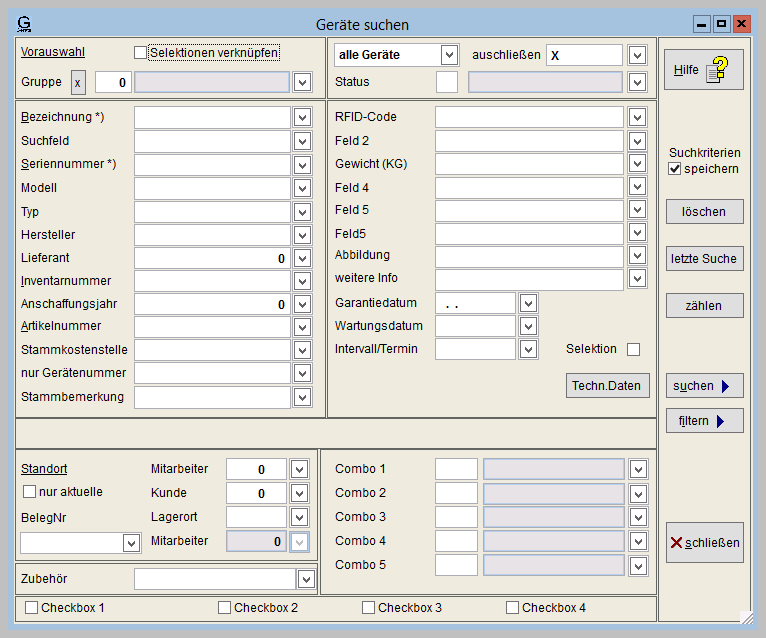The width and height of the screenshot is (766, 638).
Task: Expand the Hersteller field dropdown
Action: 303,235
